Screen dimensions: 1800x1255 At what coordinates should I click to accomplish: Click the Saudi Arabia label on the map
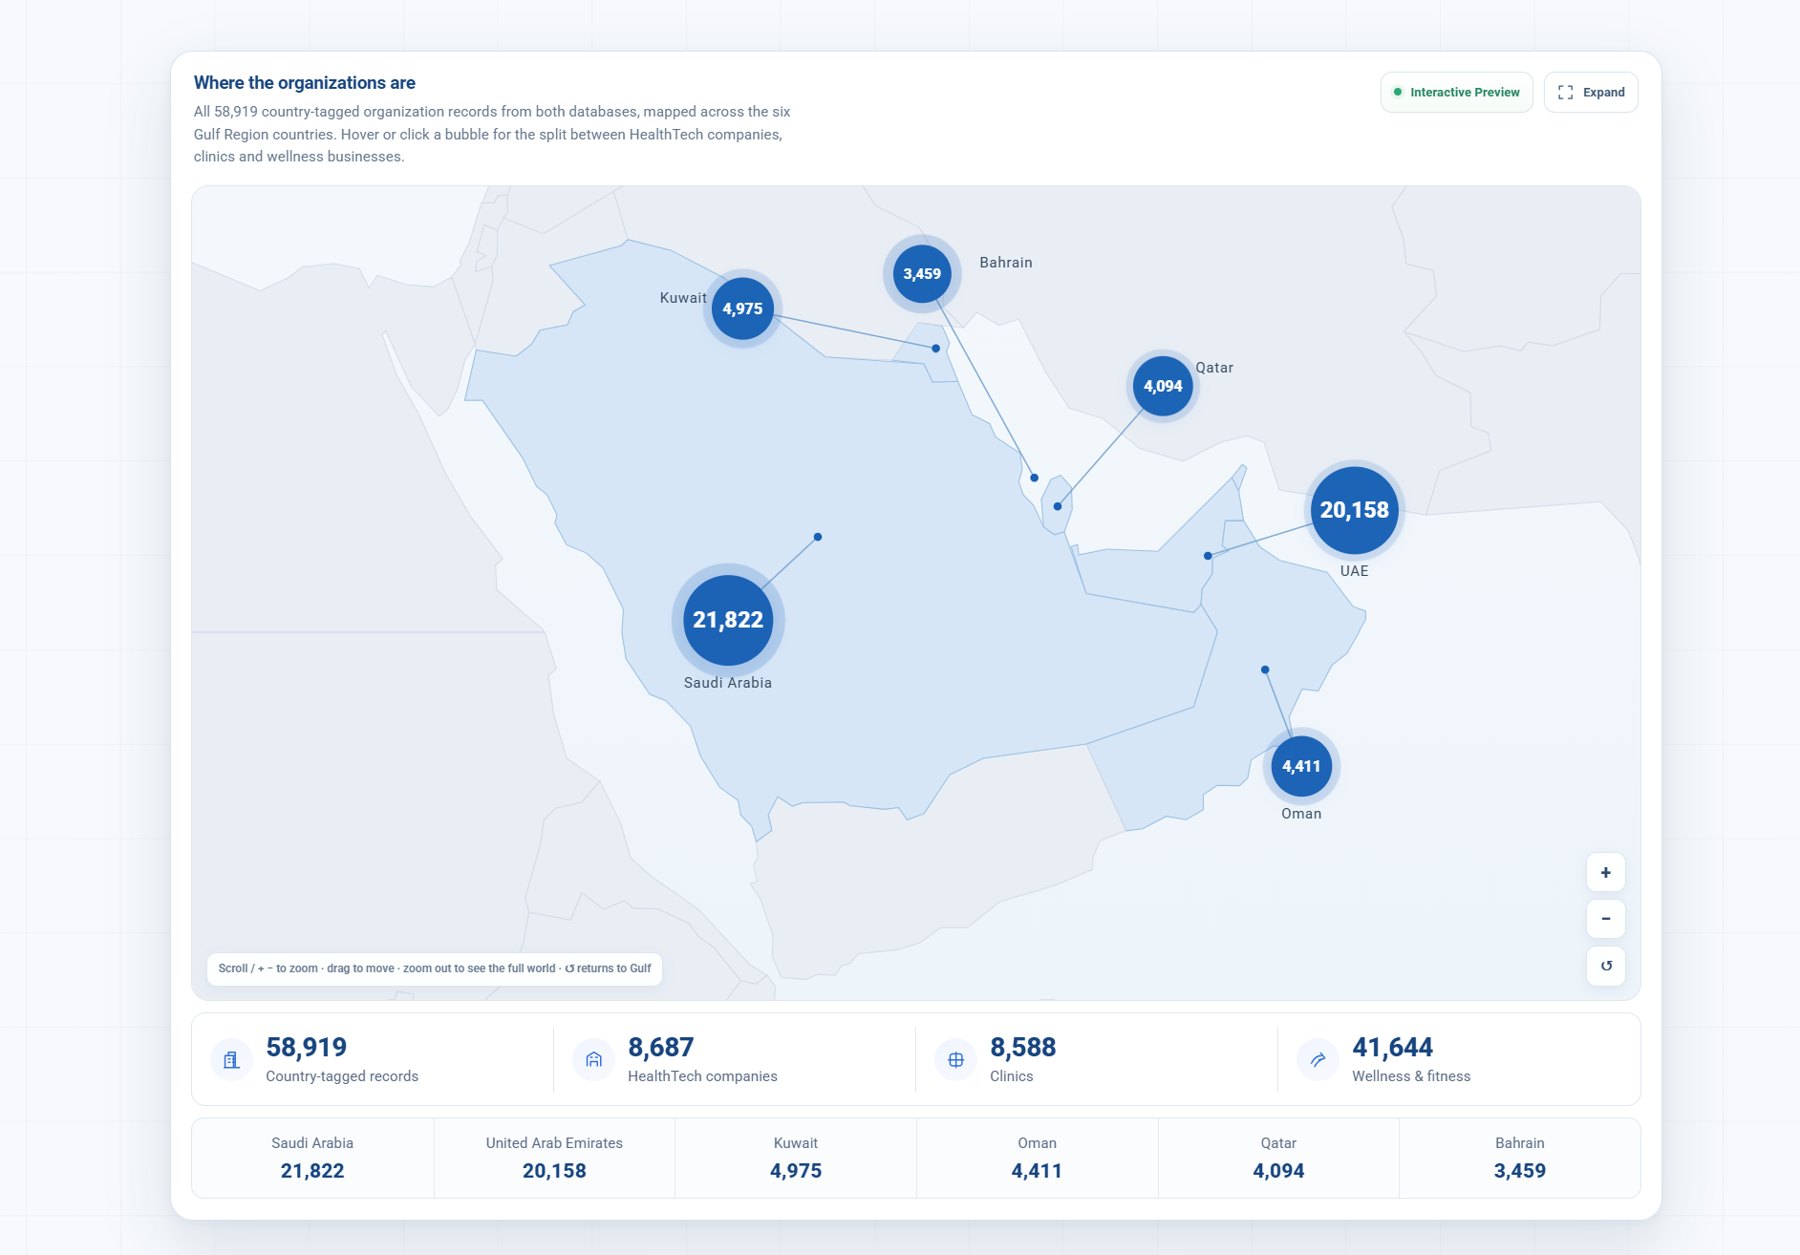[x=728, y=682]
